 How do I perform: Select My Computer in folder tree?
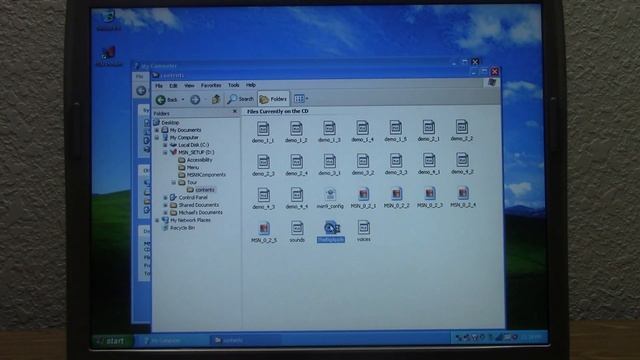pos(184,138)
